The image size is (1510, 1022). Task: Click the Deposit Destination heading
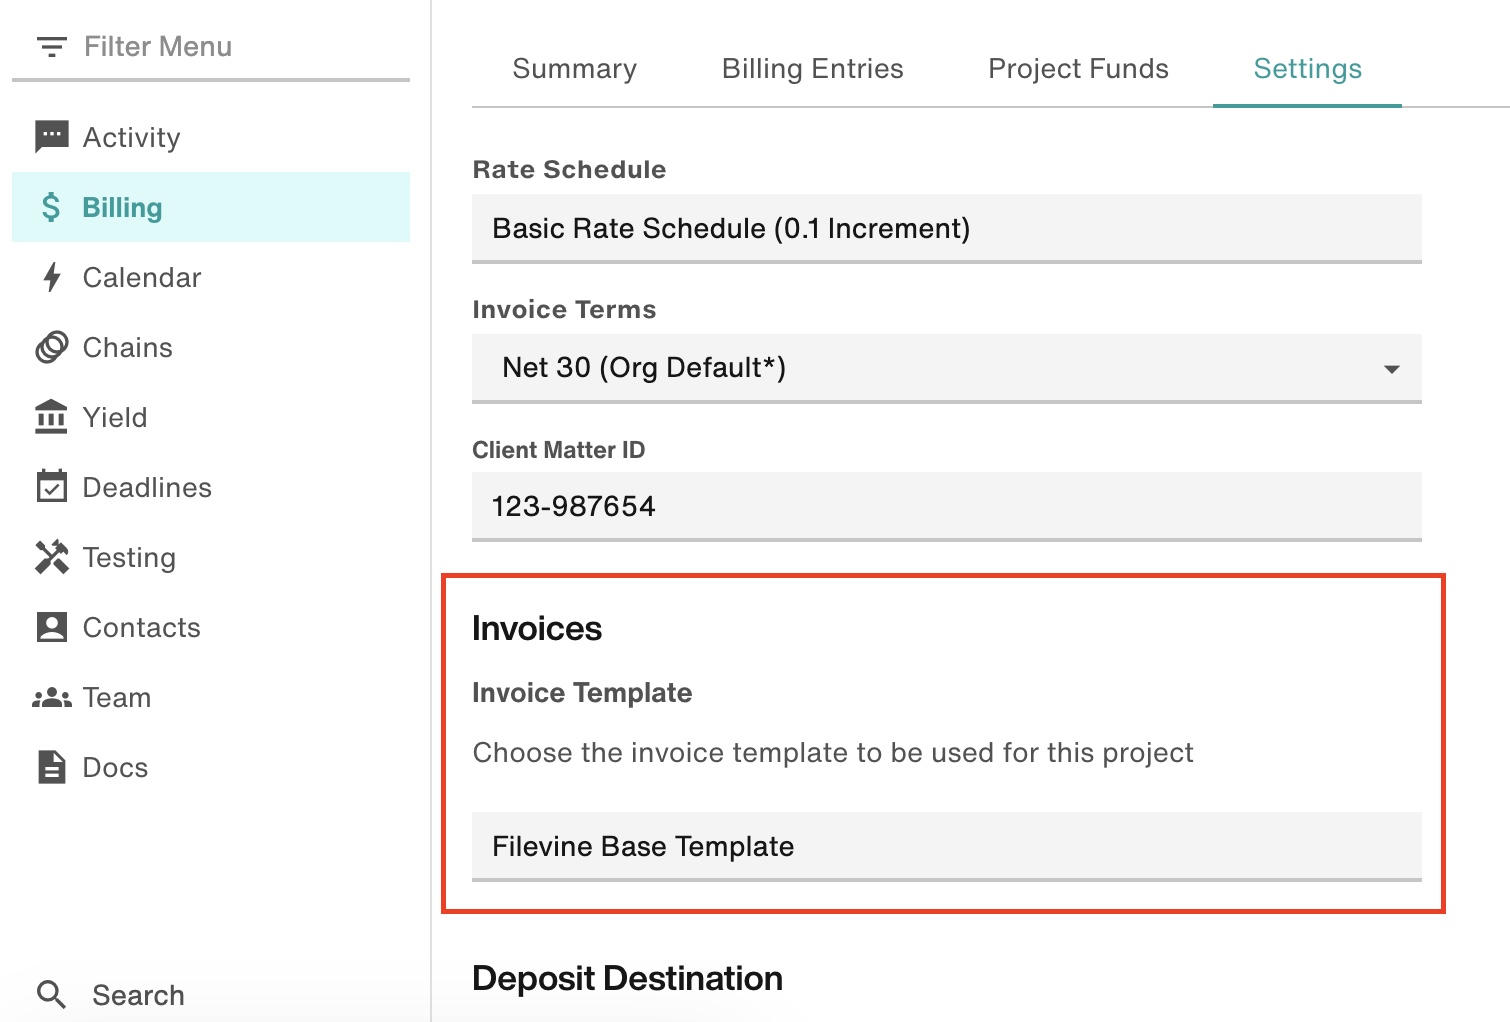click(x=627, y=978)
